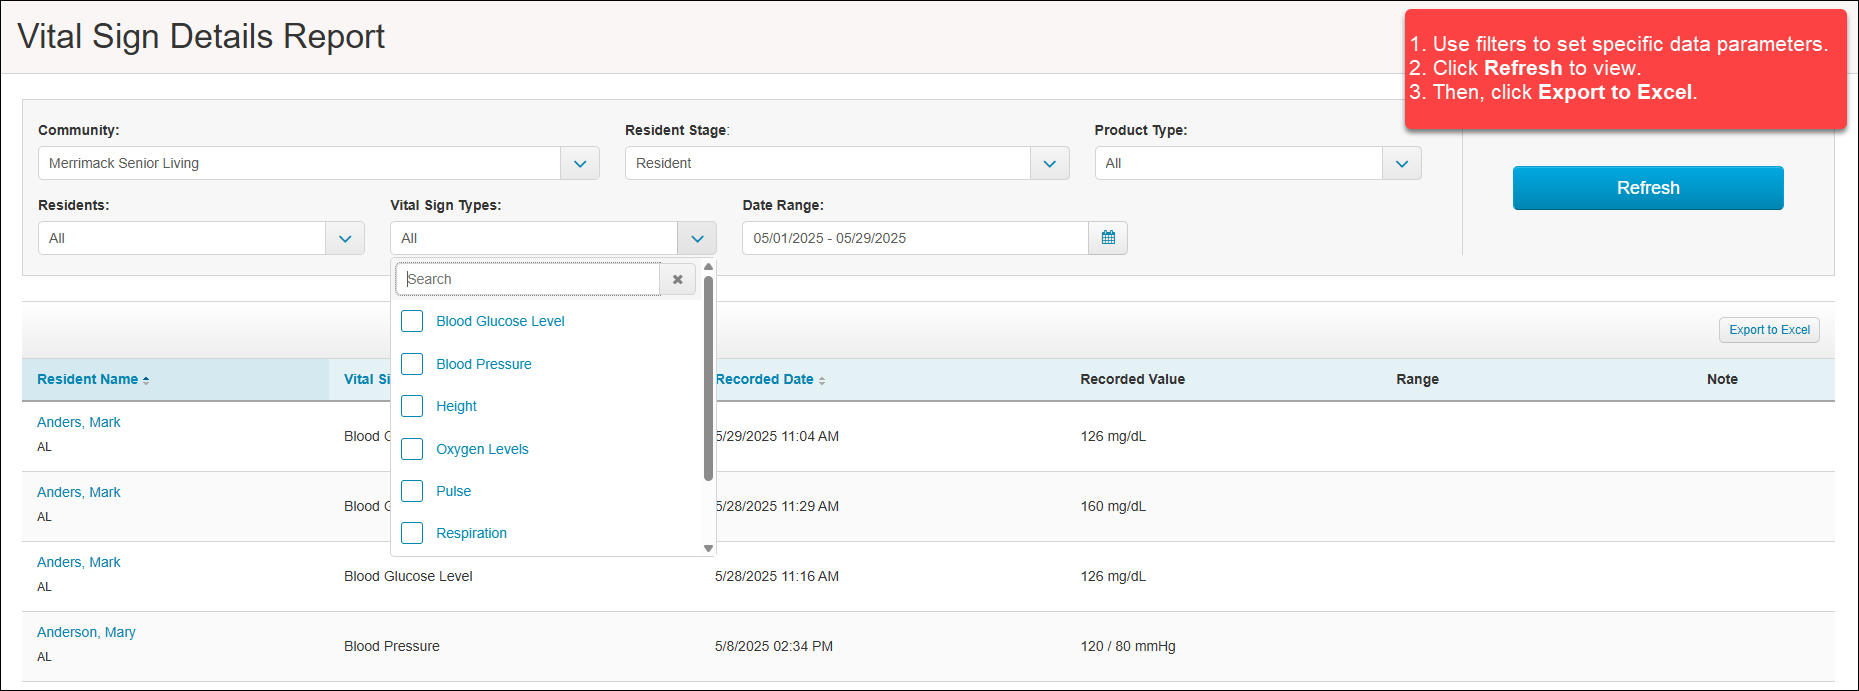Select the 5/8/2025 02:34 PM date cell
Image resolution: width=1859 pixels, height=691 pixels.
(x=774, y=646)
